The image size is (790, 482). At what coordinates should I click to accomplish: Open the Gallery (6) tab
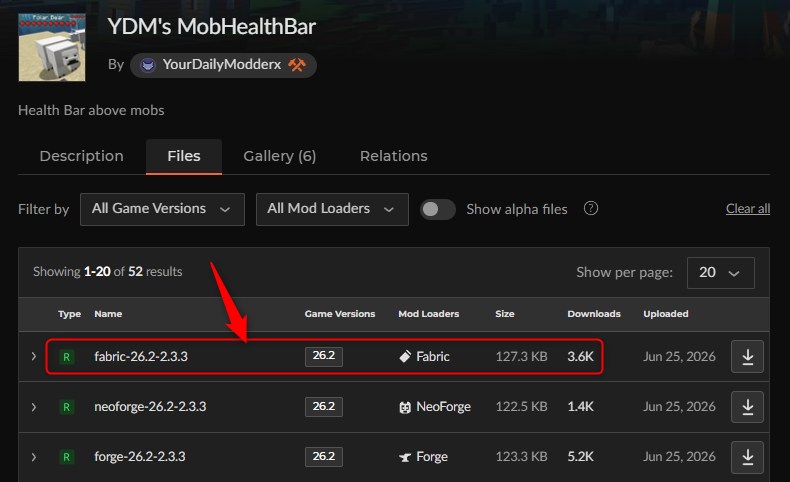280,156
